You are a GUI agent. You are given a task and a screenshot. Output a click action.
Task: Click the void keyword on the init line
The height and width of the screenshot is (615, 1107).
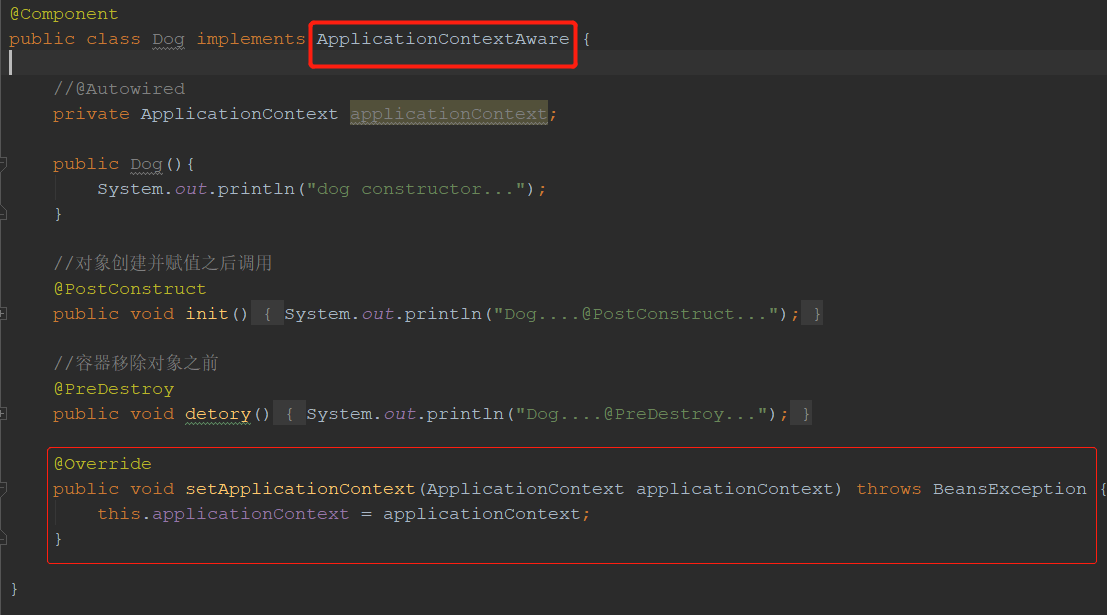(x=152, y=314)
